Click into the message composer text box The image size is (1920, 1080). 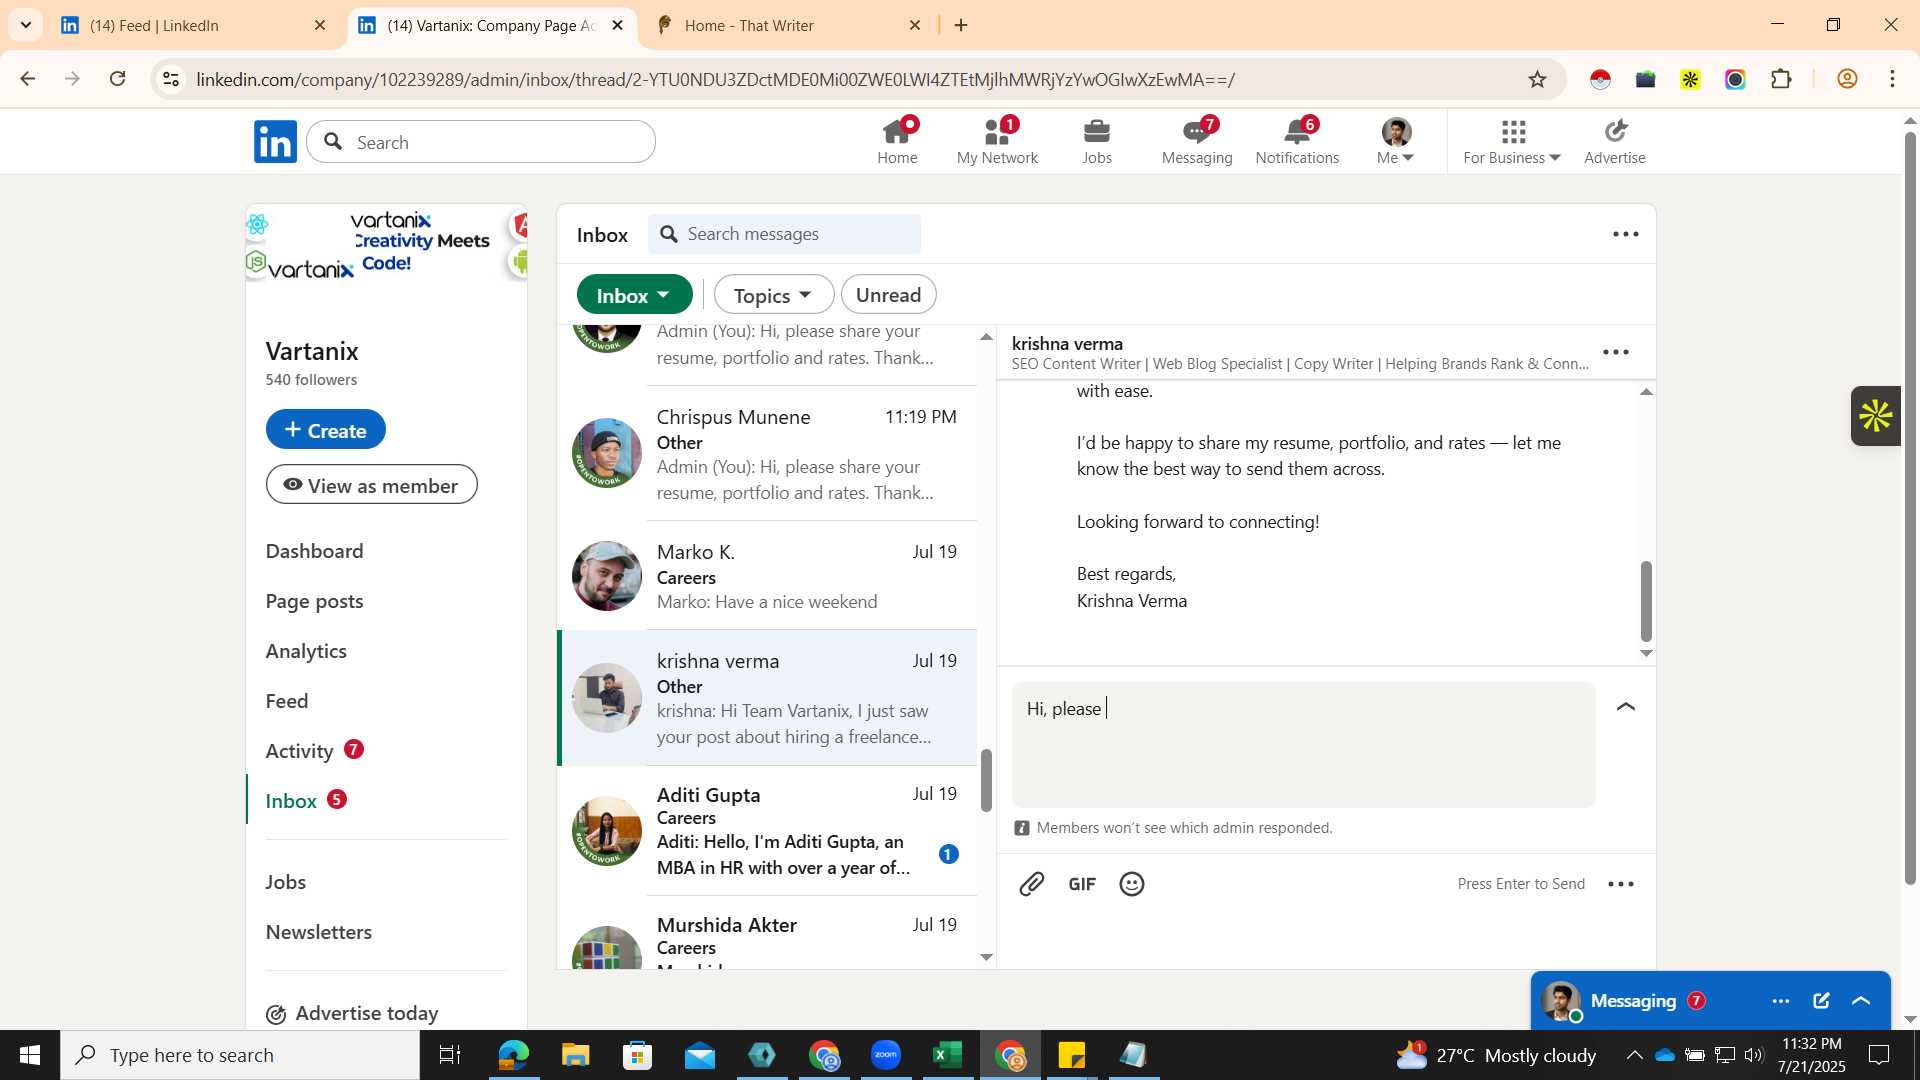coord(1303,745)
